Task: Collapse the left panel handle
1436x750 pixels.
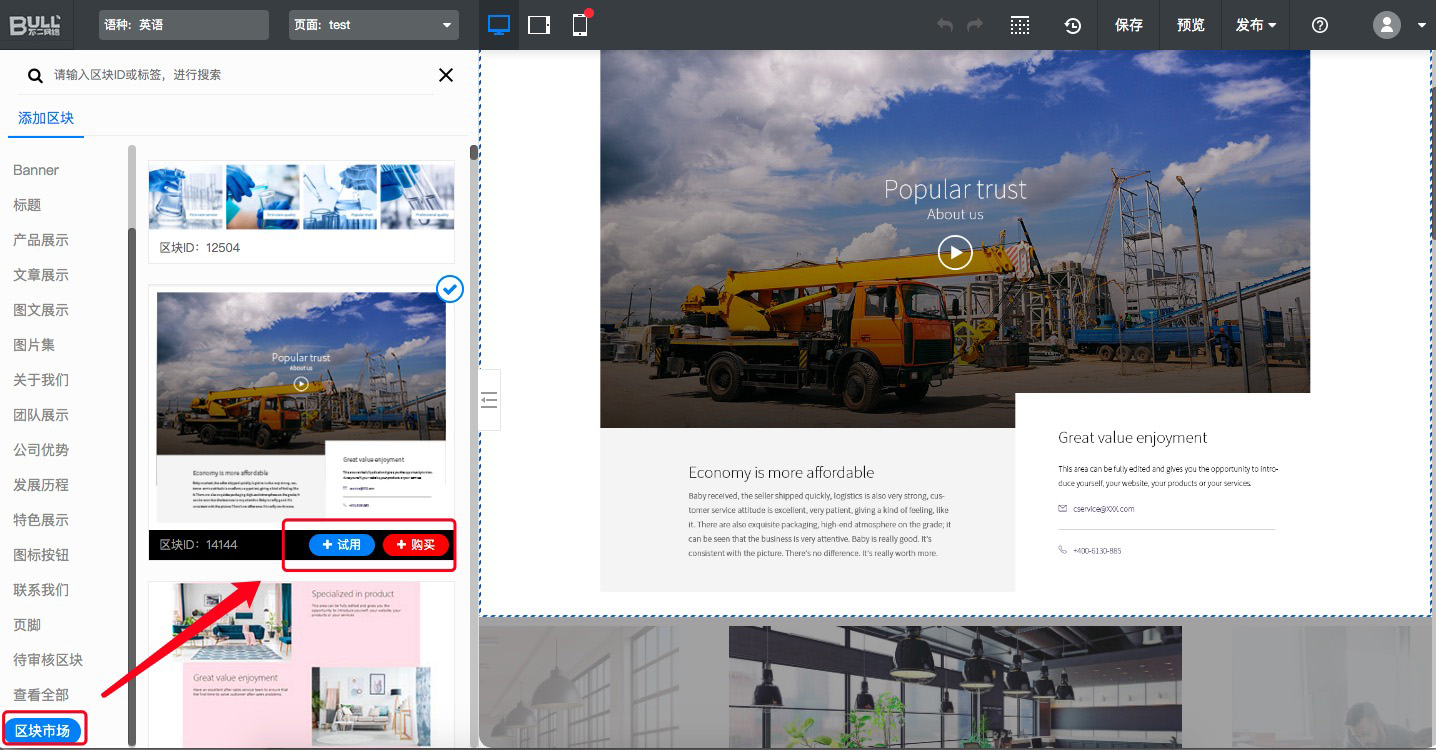Action: [489, 400]
